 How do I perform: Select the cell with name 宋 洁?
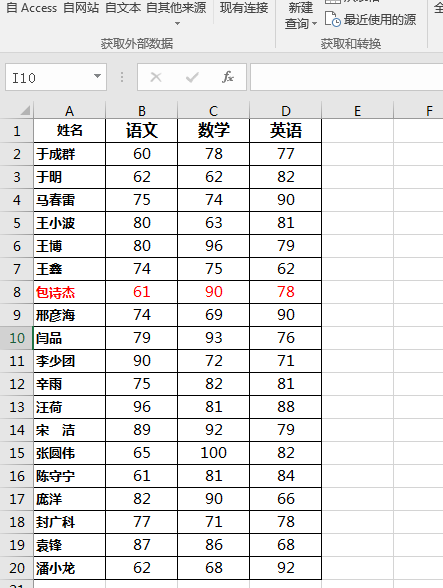69,430
